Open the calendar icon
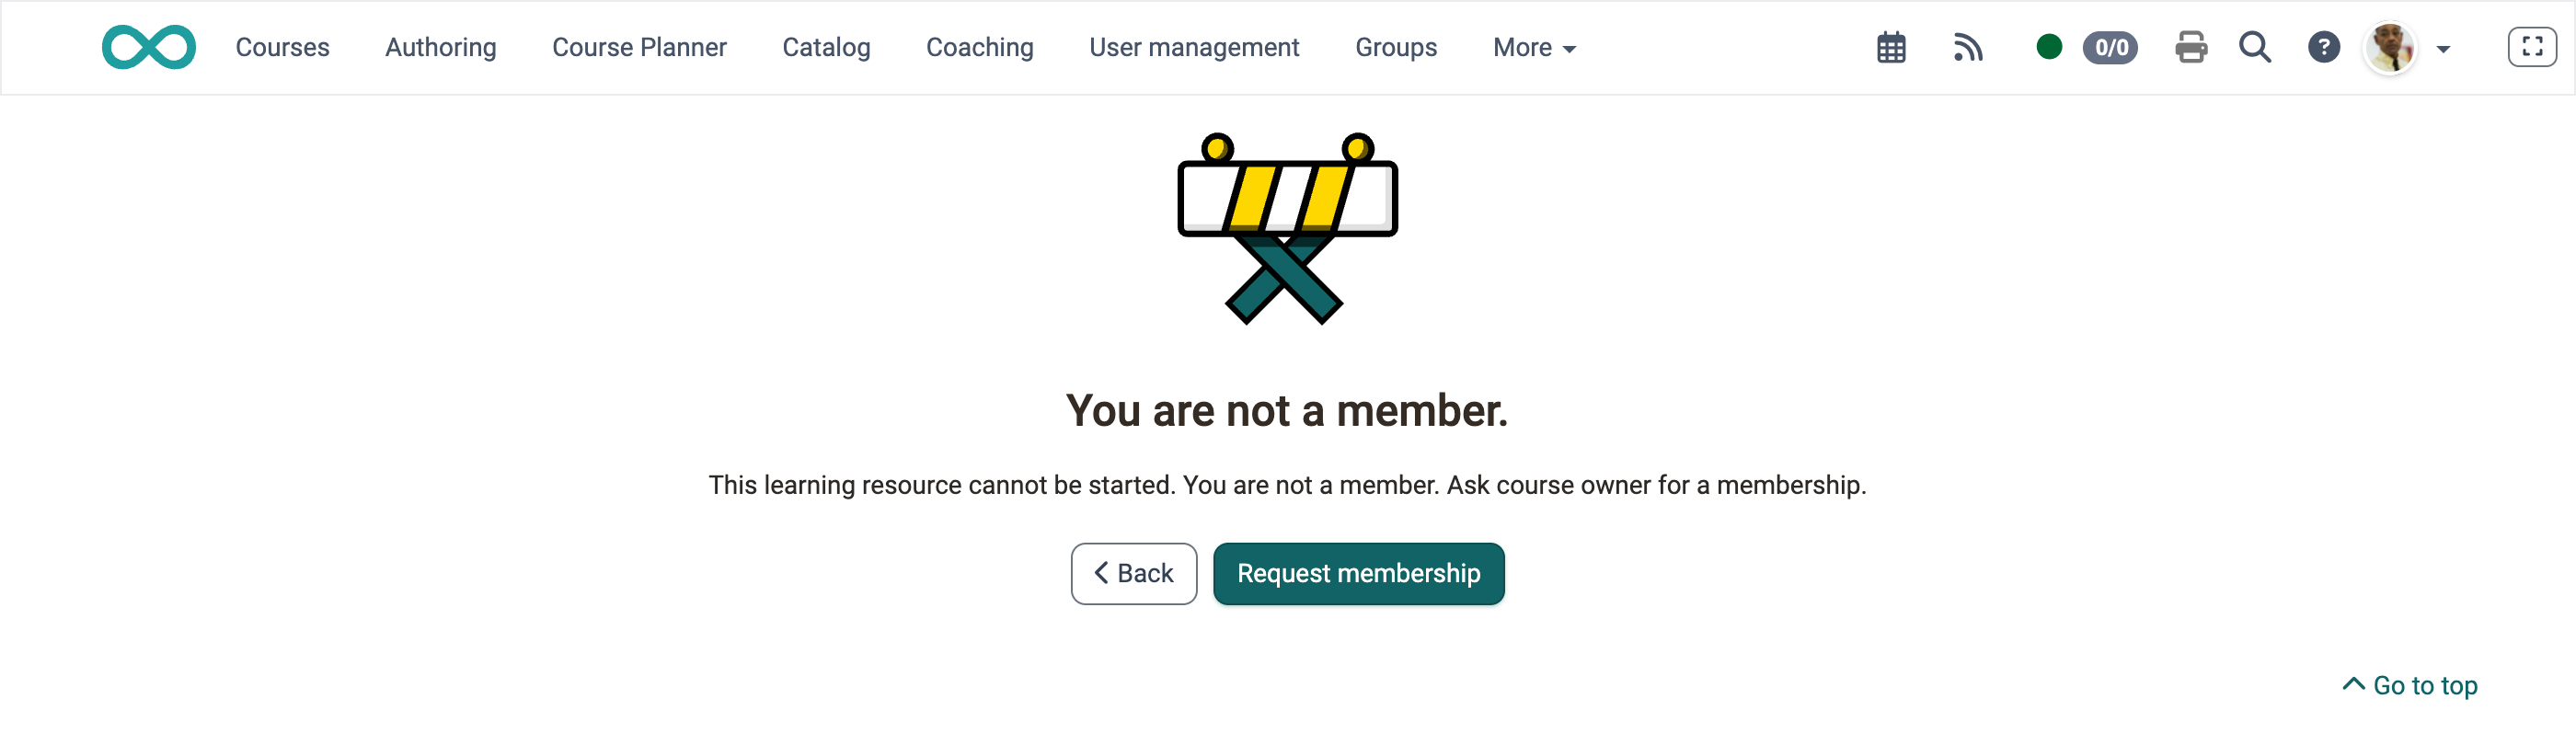This screenshot has width=2576, height=745. pyautogui.click(x=1891, y=47)
